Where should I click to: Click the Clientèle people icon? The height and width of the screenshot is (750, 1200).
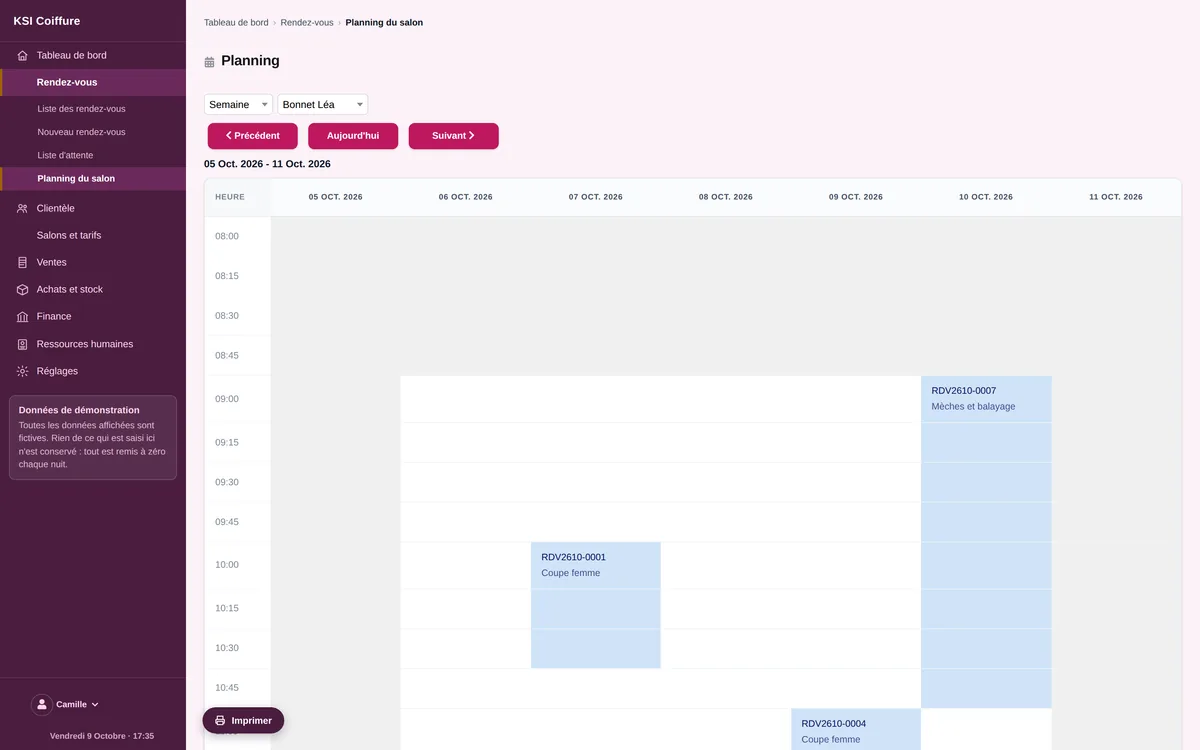(23, 209)
